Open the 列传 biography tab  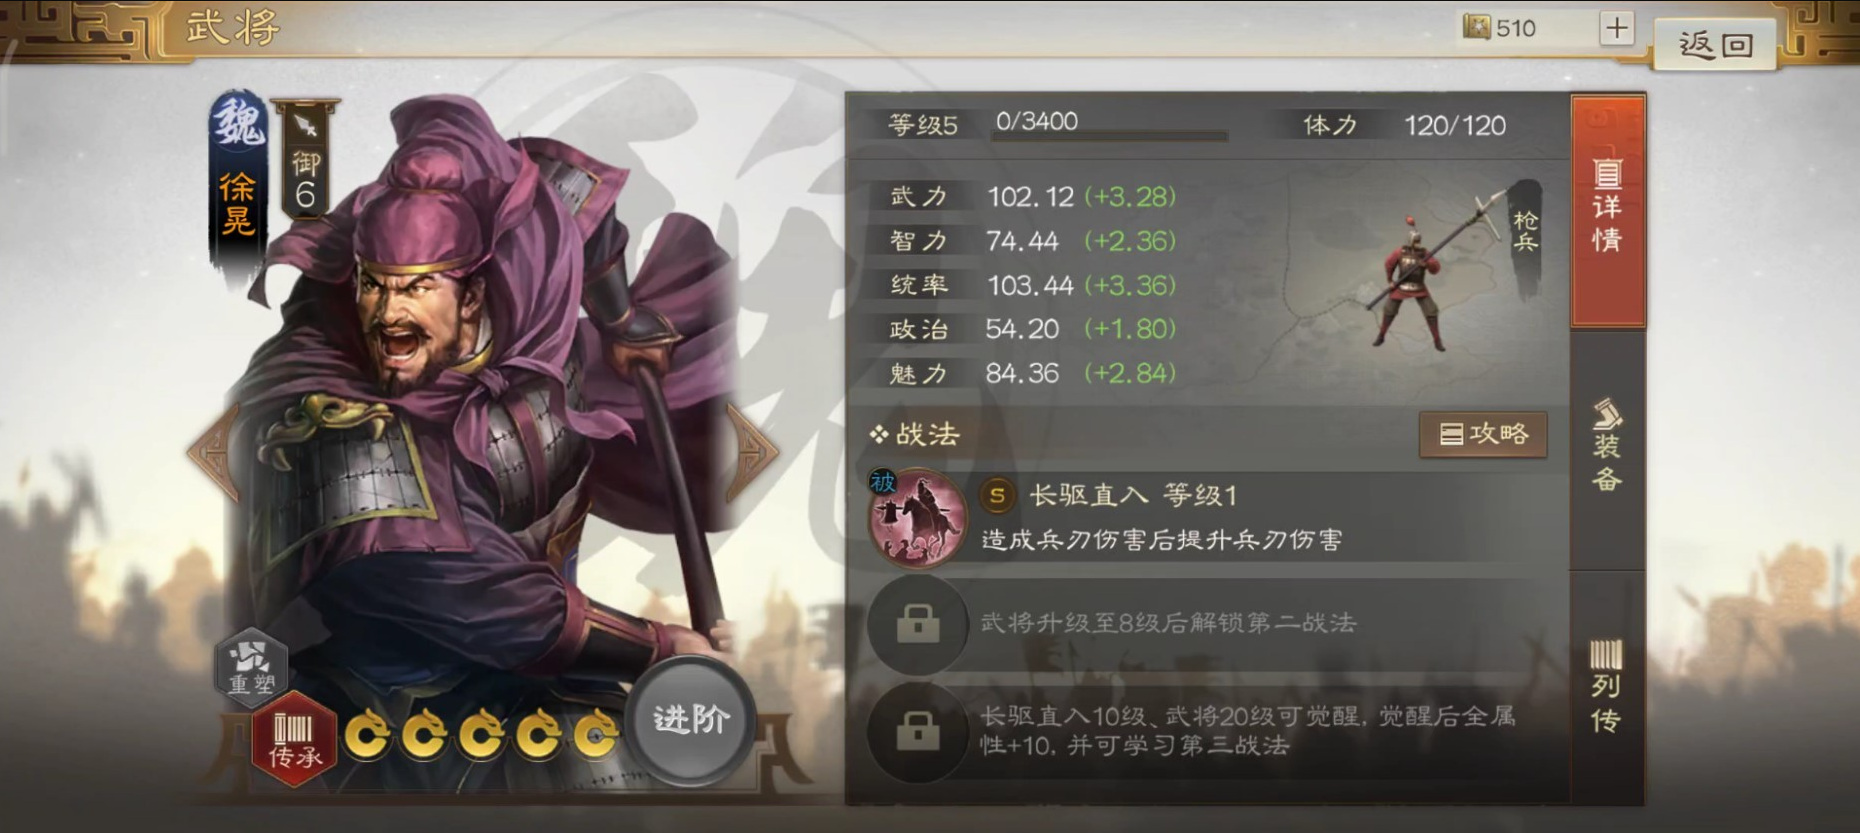1607,686
